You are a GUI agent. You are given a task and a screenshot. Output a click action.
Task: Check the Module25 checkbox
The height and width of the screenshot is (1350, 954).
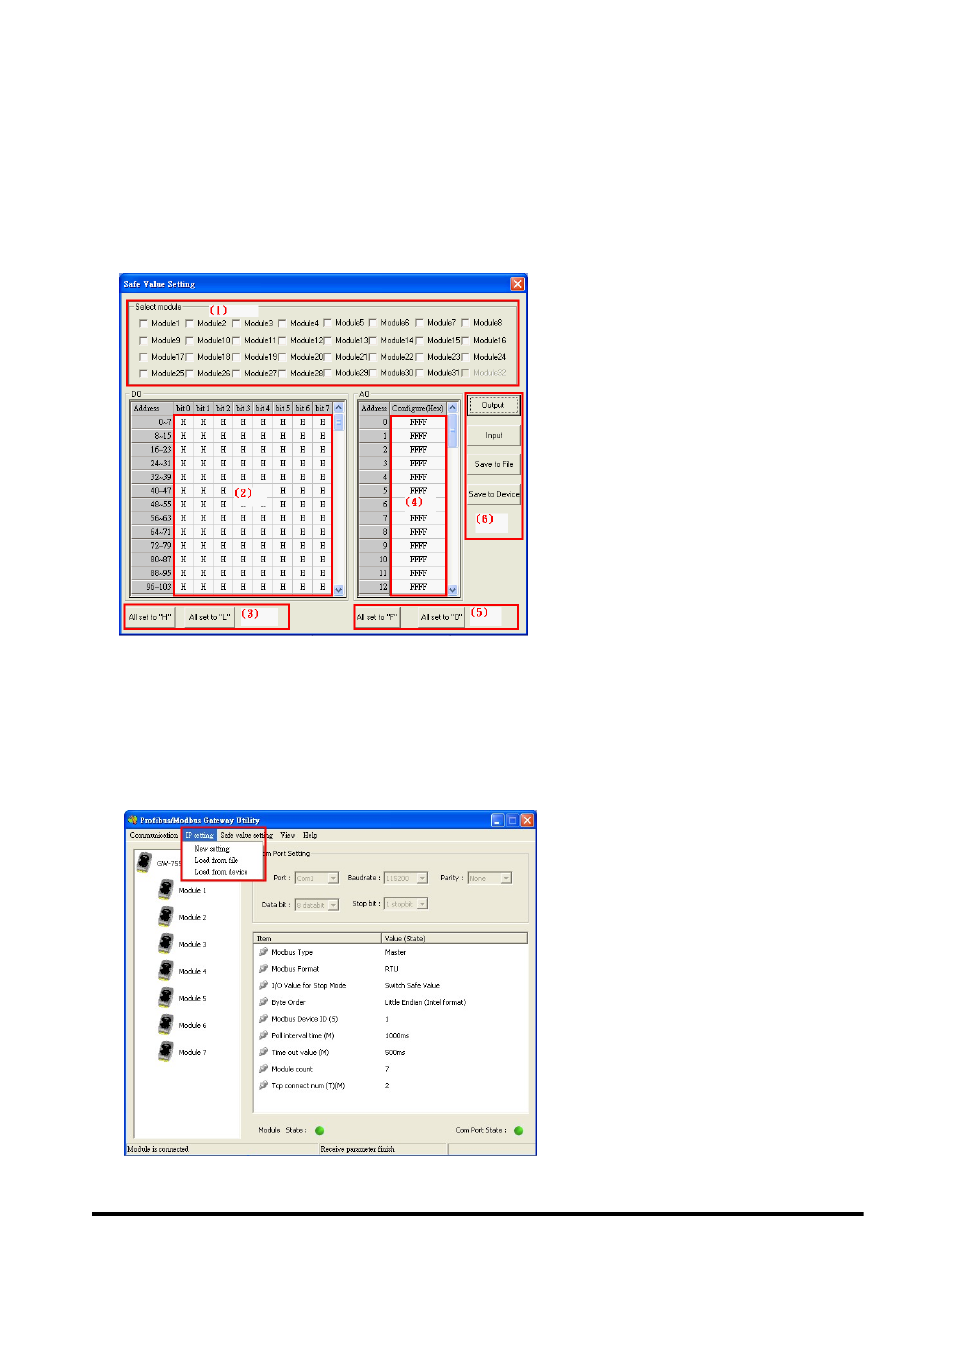[x=143, y=373]
